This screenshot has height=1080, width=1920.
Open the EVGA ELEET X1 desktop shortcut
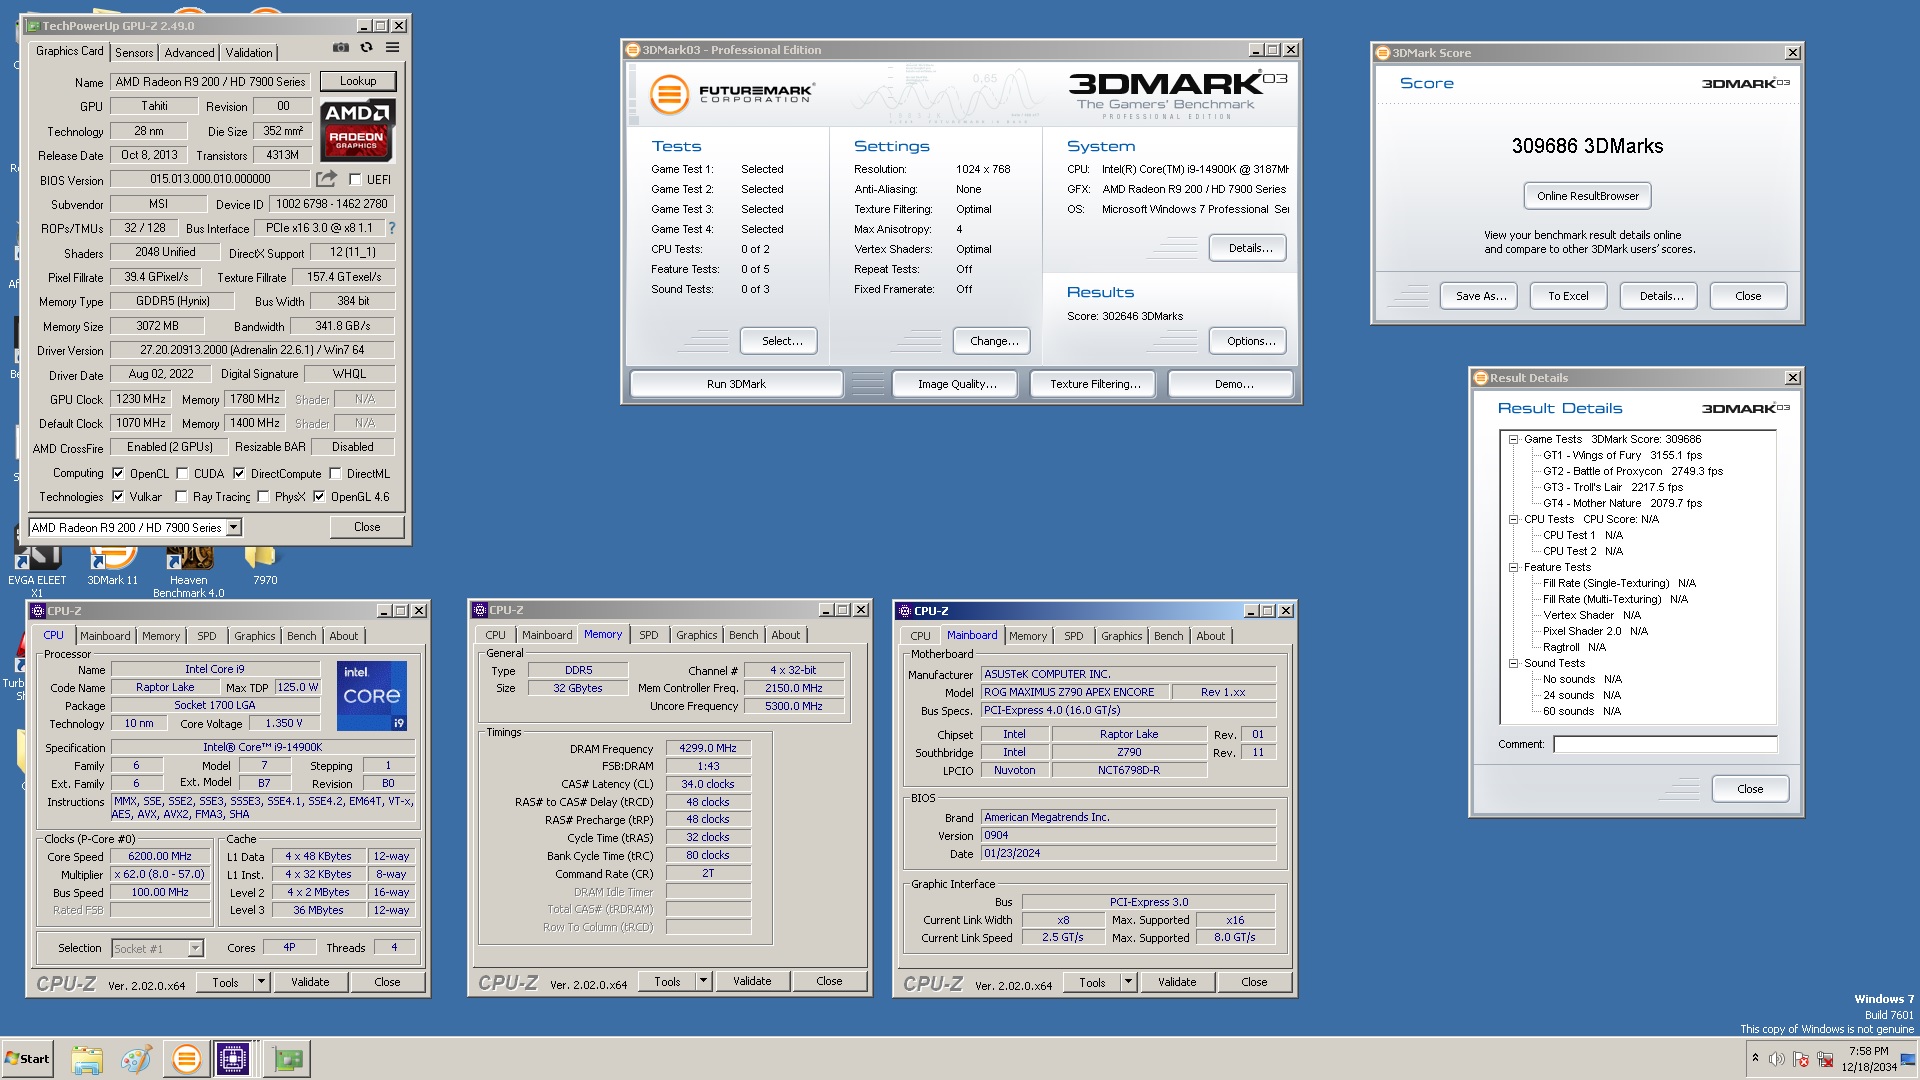point(37,572)
